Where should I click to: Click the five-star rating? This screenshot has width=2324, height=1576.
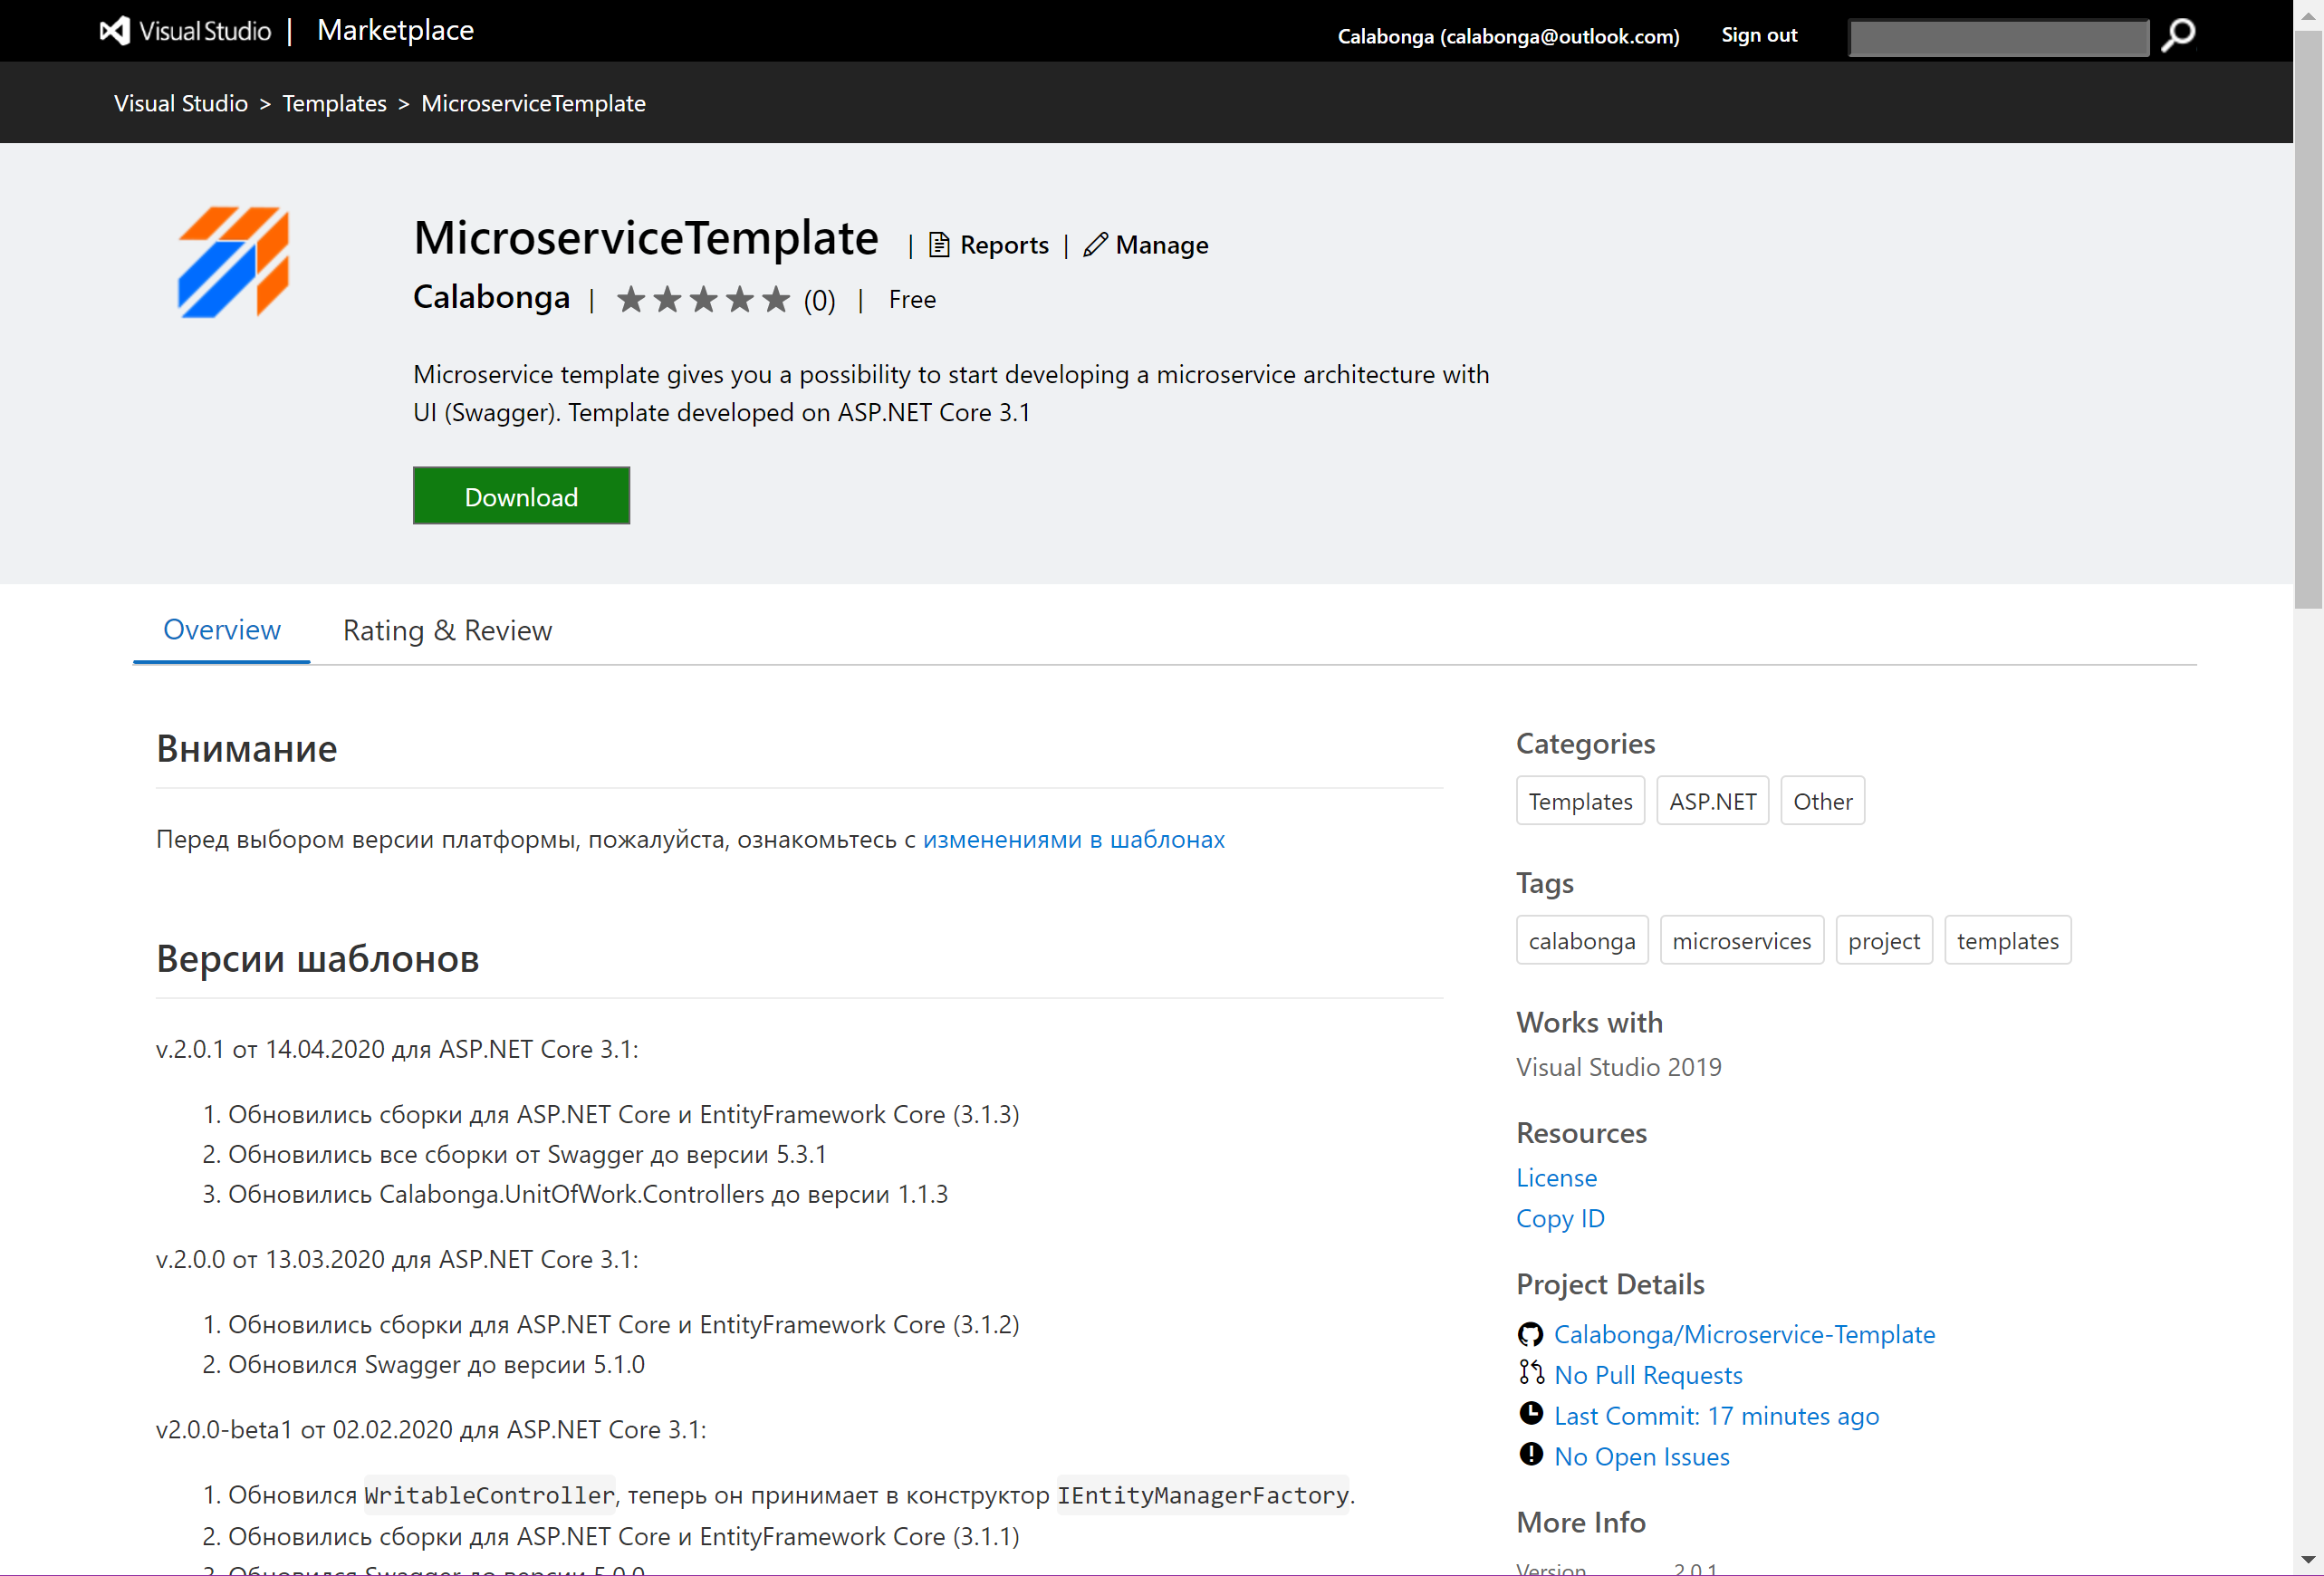tap(703, 299)
